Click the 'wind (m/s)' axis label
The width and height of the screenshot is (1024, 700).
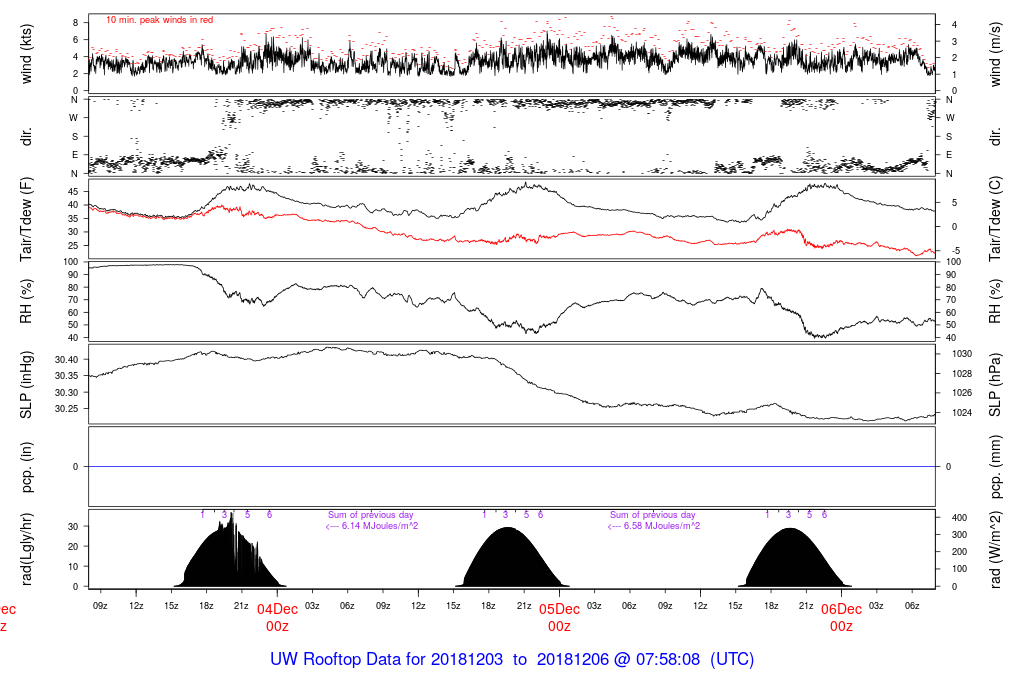pyautogui.click(x=995, y=54)
